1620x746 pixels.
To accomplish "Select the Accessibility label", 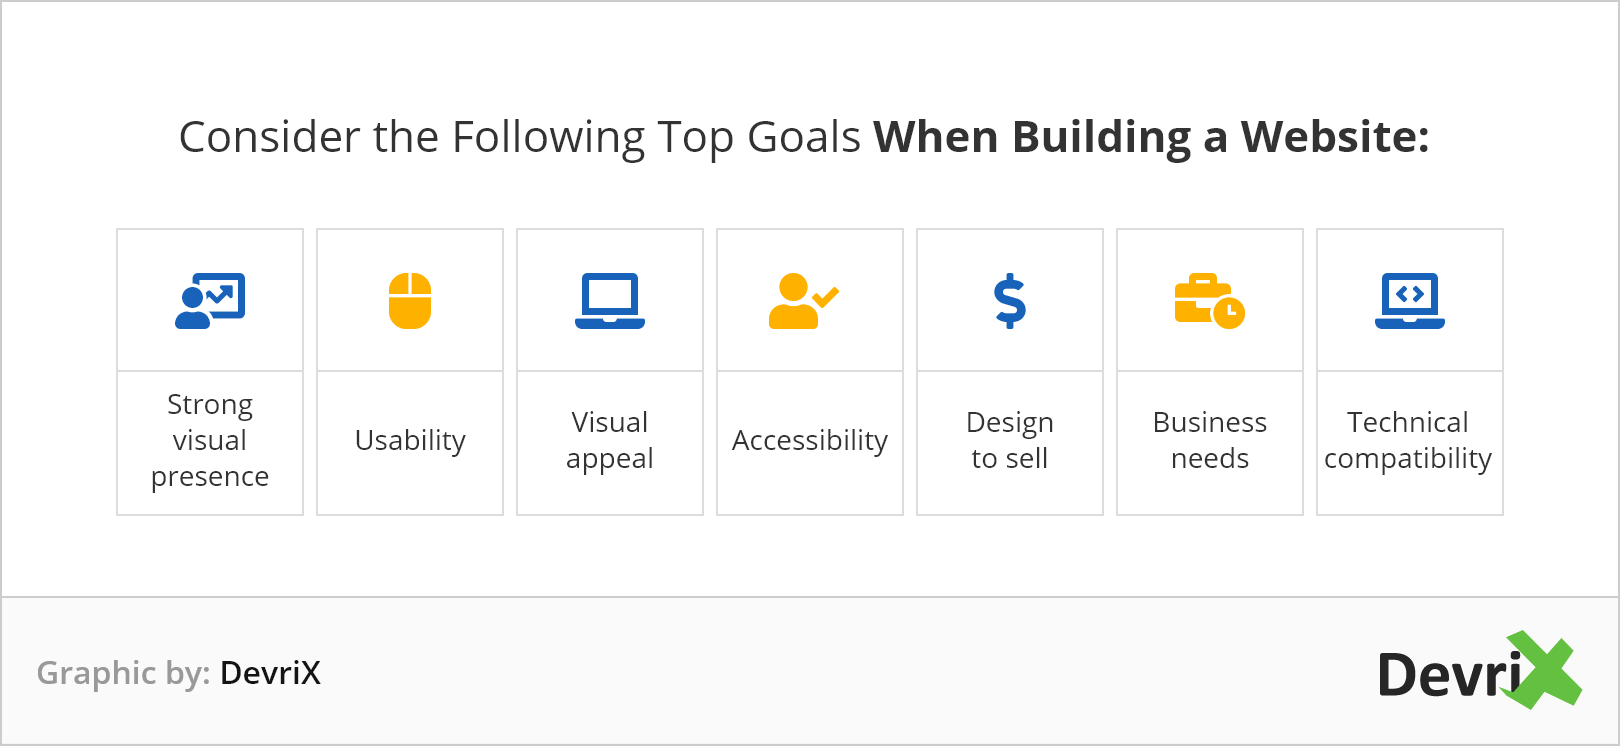I will (x=810, y=440).
